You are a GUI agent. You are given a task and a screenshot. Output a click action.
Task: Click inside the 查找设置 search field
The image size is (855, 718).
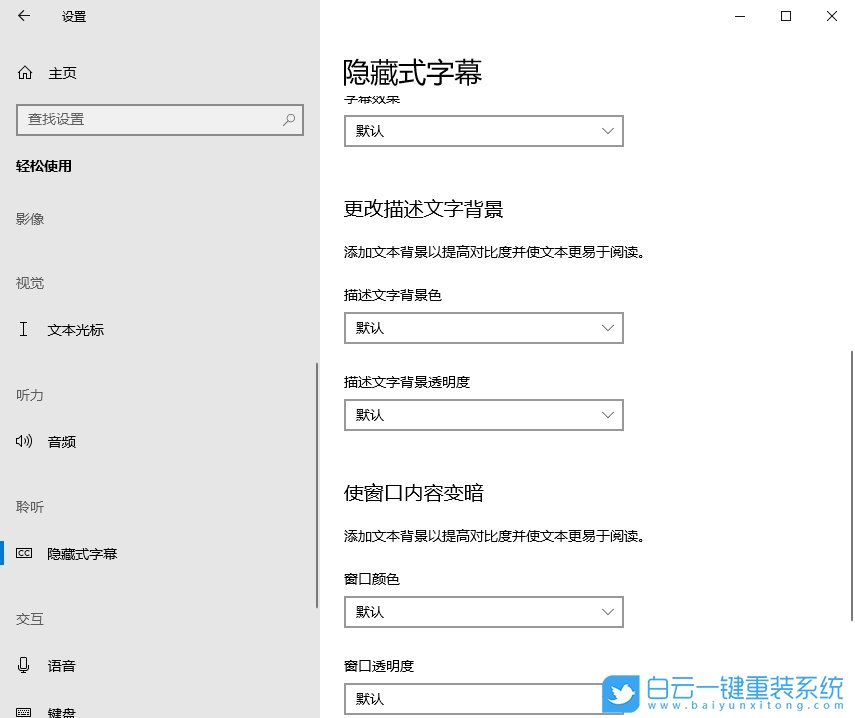150,120
